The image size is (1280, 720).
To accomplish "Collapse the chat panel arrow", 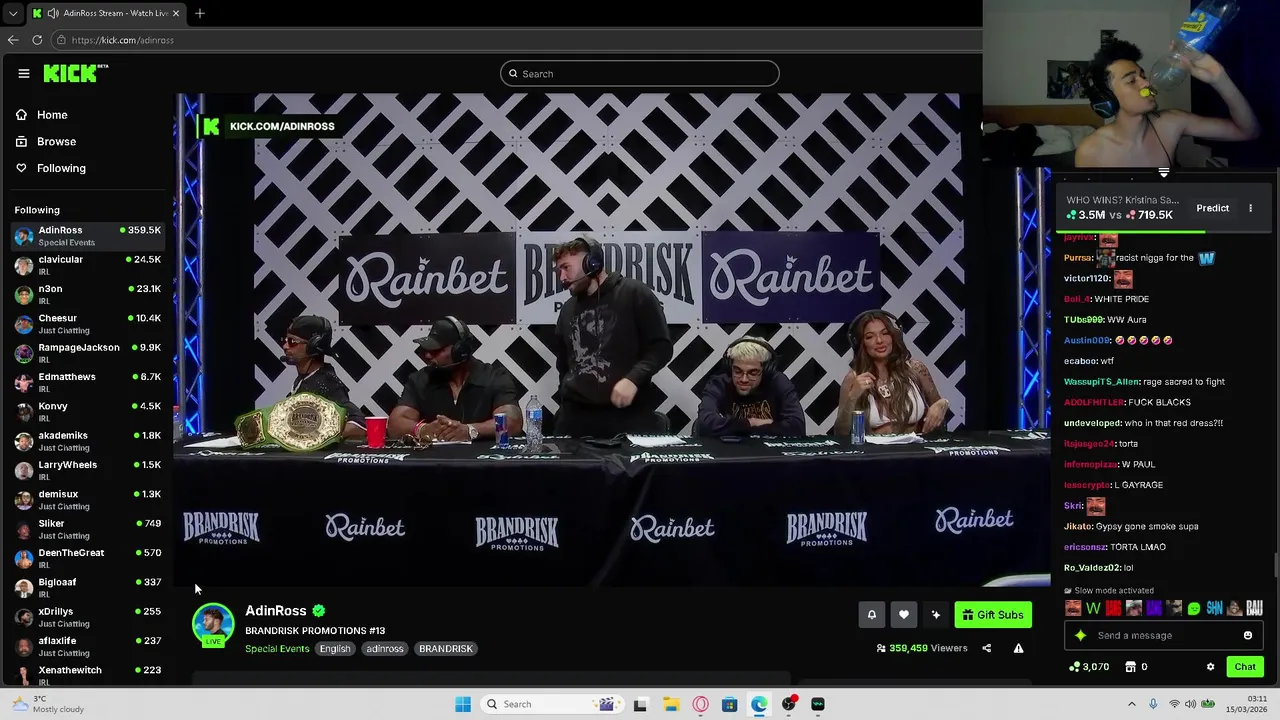I will pyautogui.click(x=1163, y=173).
